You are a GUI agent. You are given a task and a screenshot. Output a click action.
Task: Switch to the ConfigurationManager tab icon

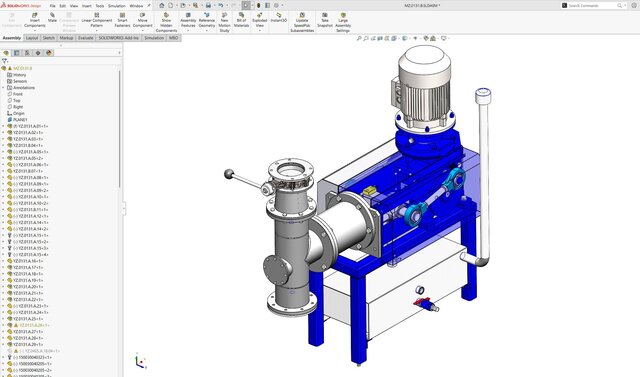tap(27, 53)
